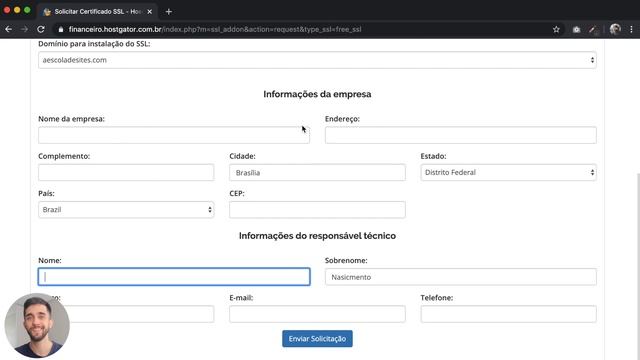Click the pen extension icon
This screenshot has height=360, width=640.
click(x=593, y=29)
